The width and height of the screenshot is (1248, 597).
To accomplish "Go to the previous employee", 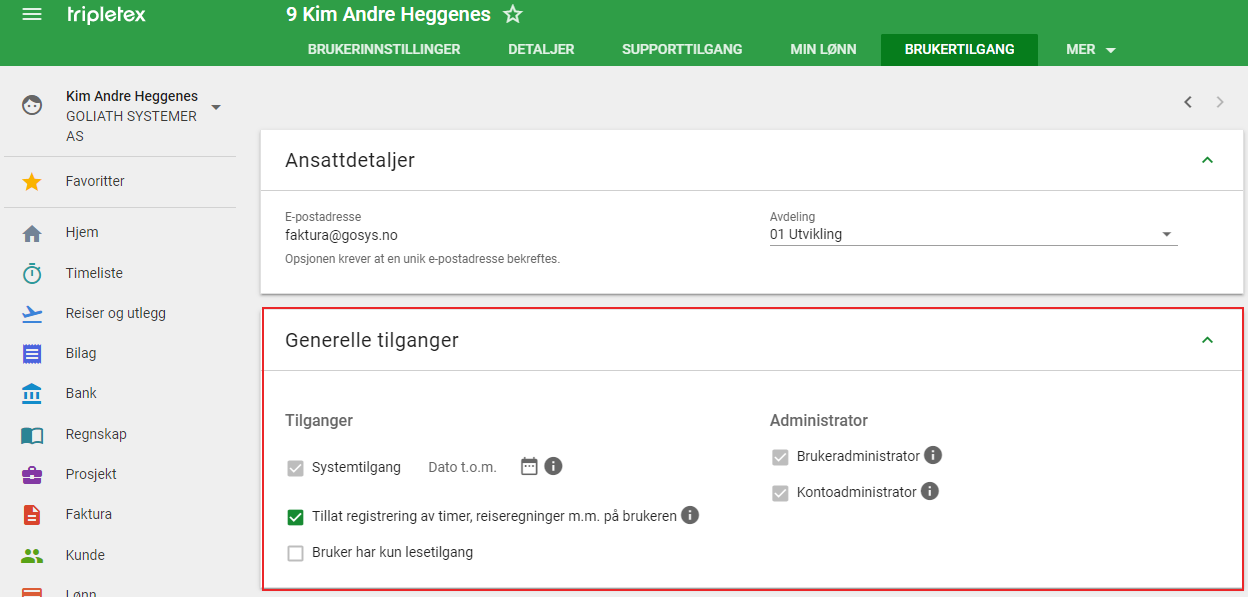I will pos(1188,102).
